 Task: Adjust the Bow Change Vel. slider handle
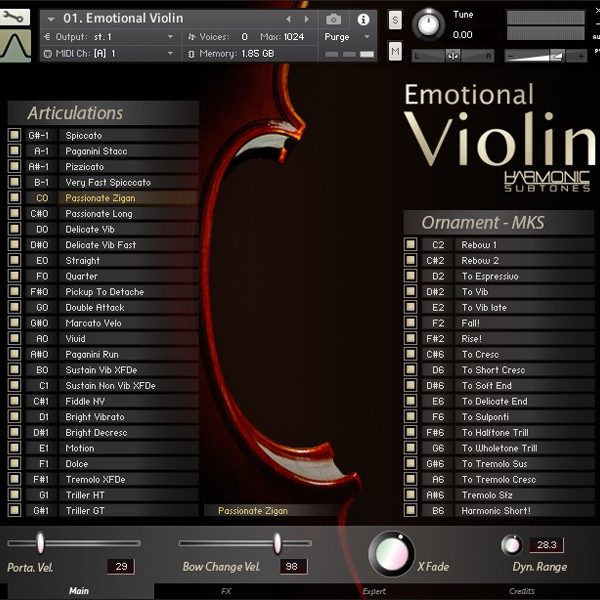coord(277,543)
